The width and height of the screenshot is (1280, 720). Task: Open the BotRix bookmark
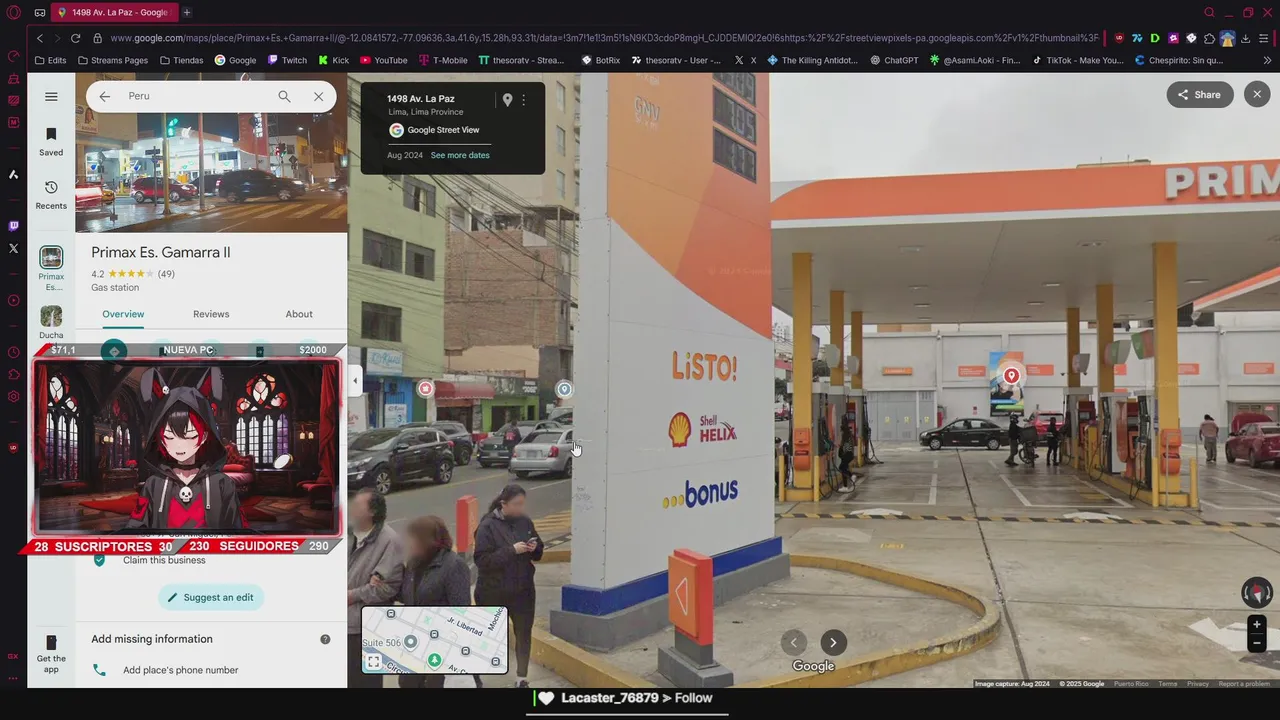tap(600, 60)
